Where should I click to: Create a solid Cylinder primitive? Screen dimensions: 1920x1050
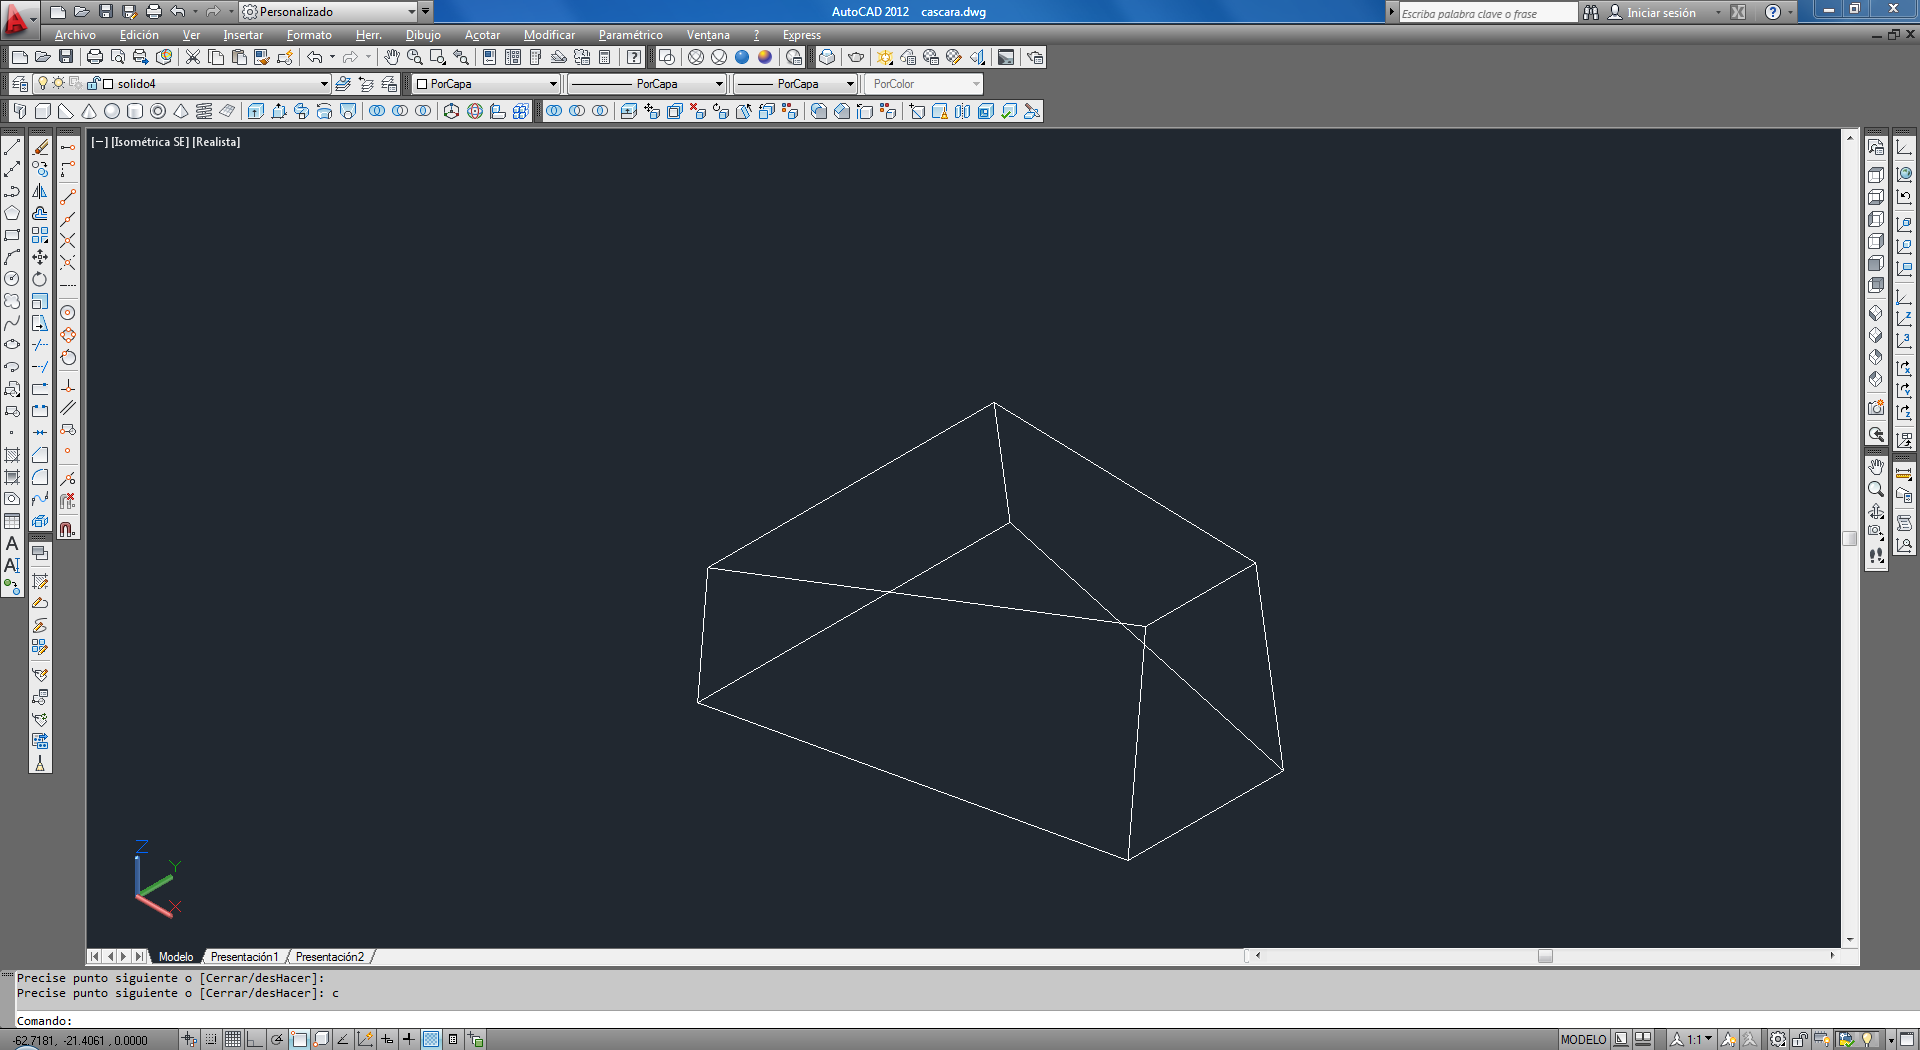pos(135,111)
